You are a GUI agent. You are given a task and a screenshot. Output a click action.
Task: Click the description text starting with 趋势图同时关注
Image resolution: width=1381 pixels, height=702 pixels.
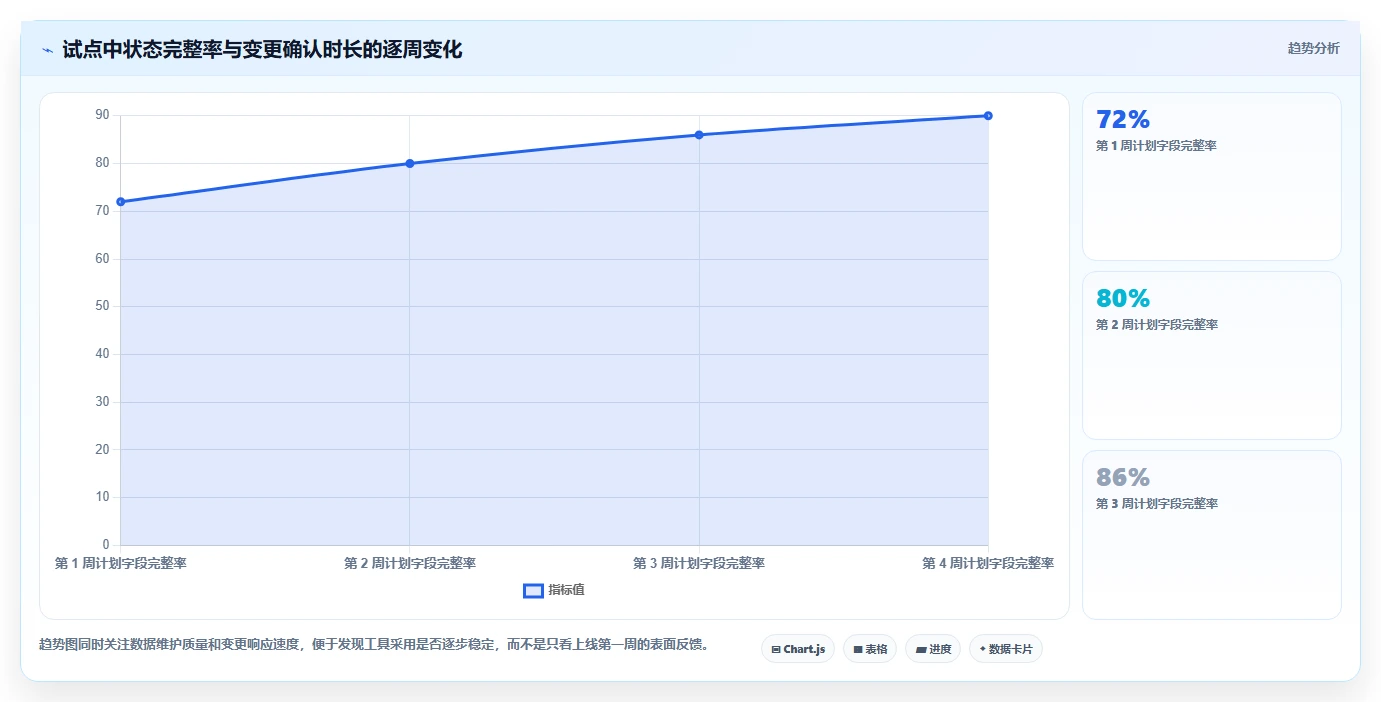374,645
